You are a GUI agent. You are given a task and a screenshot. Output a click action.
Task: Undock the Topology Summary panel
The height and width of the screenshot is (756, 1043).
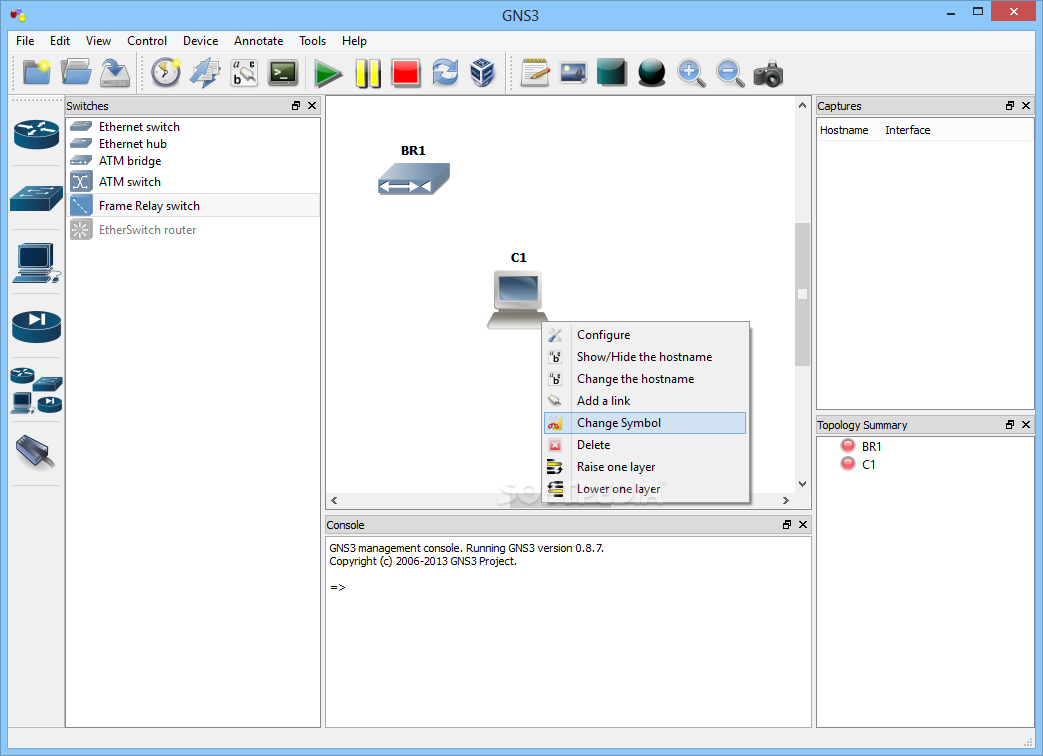(1010, 425)
